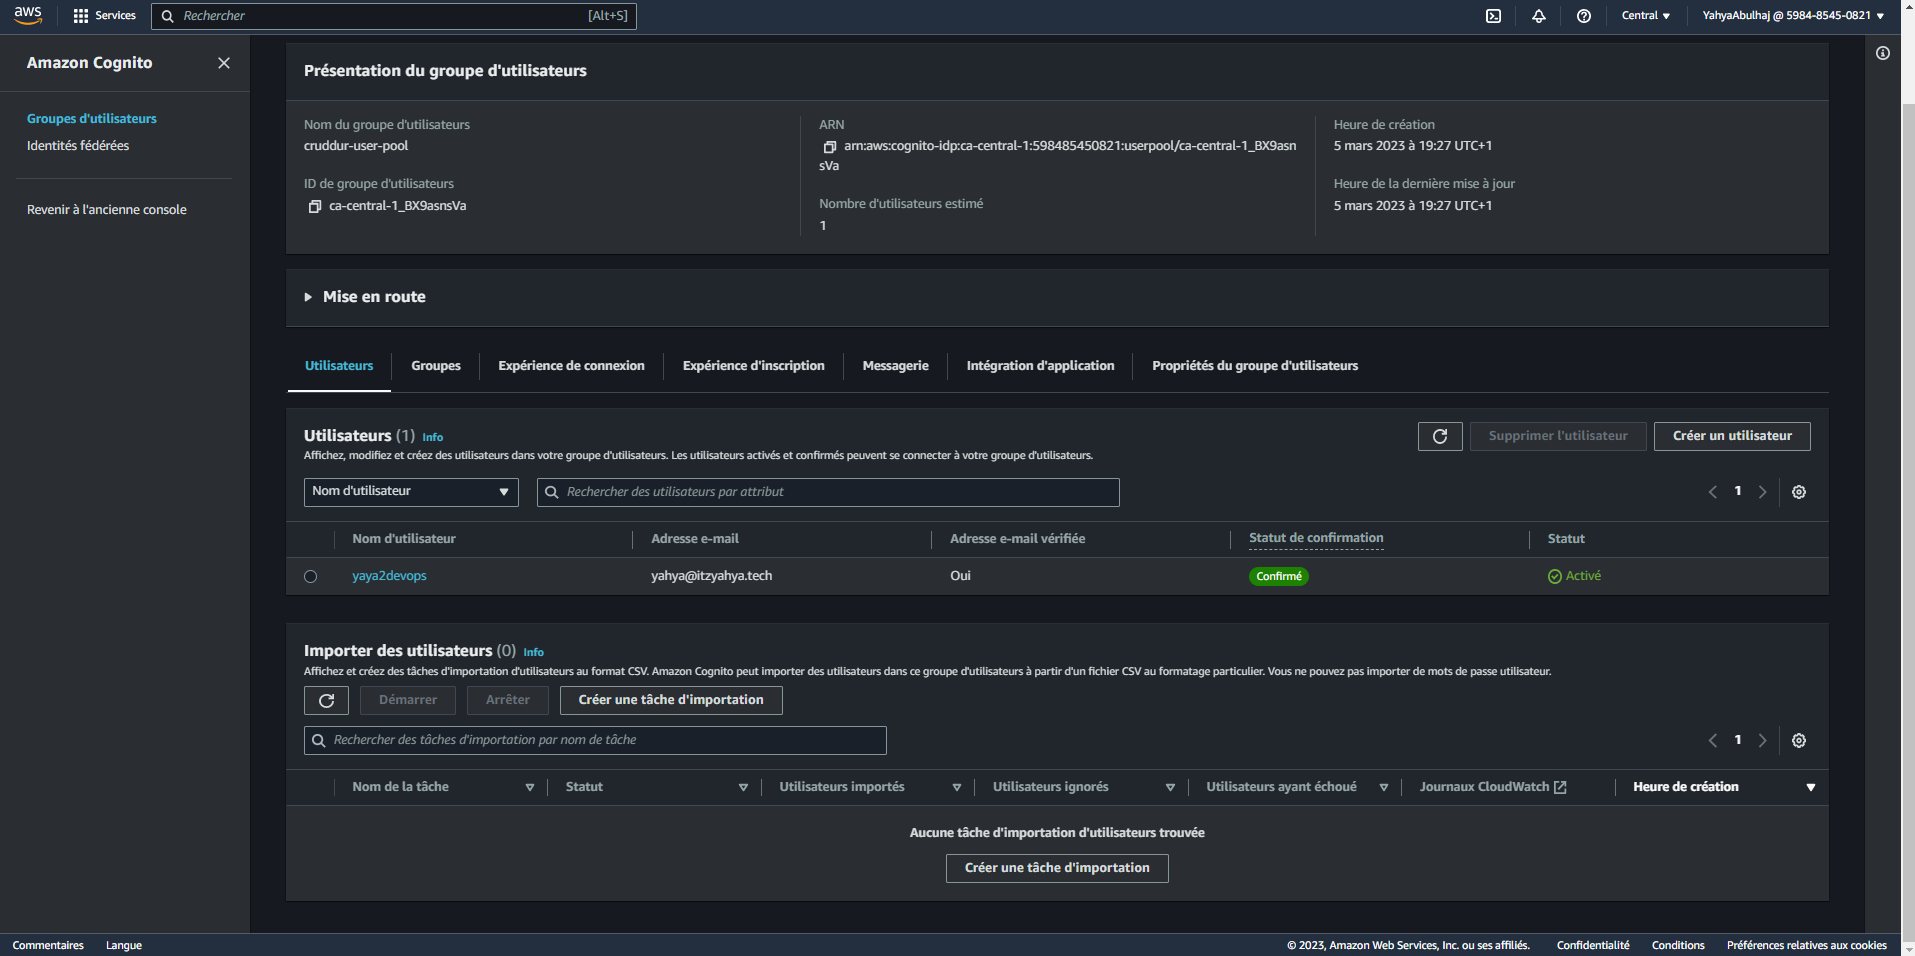The width and height of the screenshot is (1915, 956).
Task: Copy the user pool ARN
Action: coord(829,147)
